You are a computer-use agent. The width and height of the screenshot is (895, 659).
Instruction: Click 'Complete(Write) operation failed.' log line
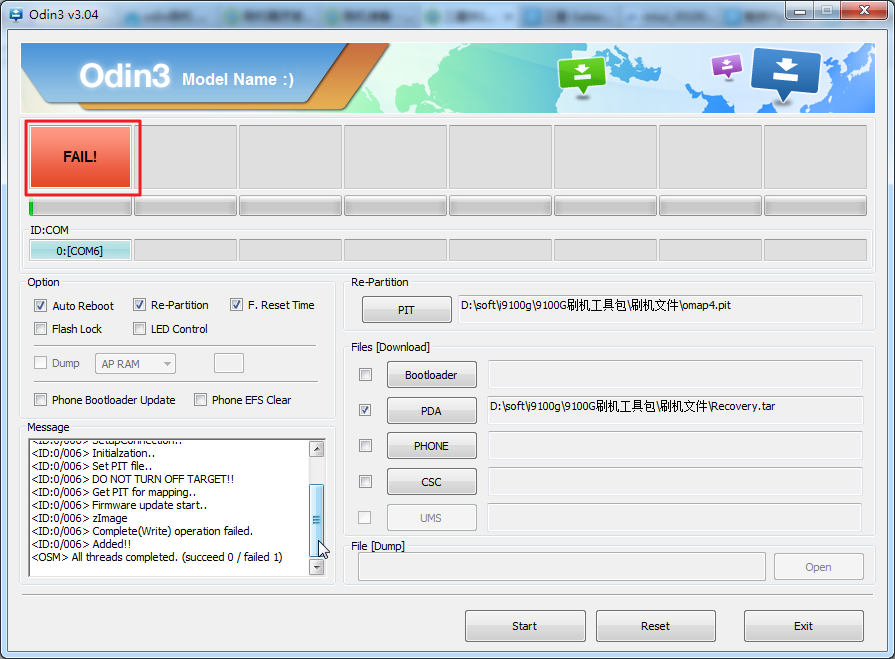click(x=142, y=531)
